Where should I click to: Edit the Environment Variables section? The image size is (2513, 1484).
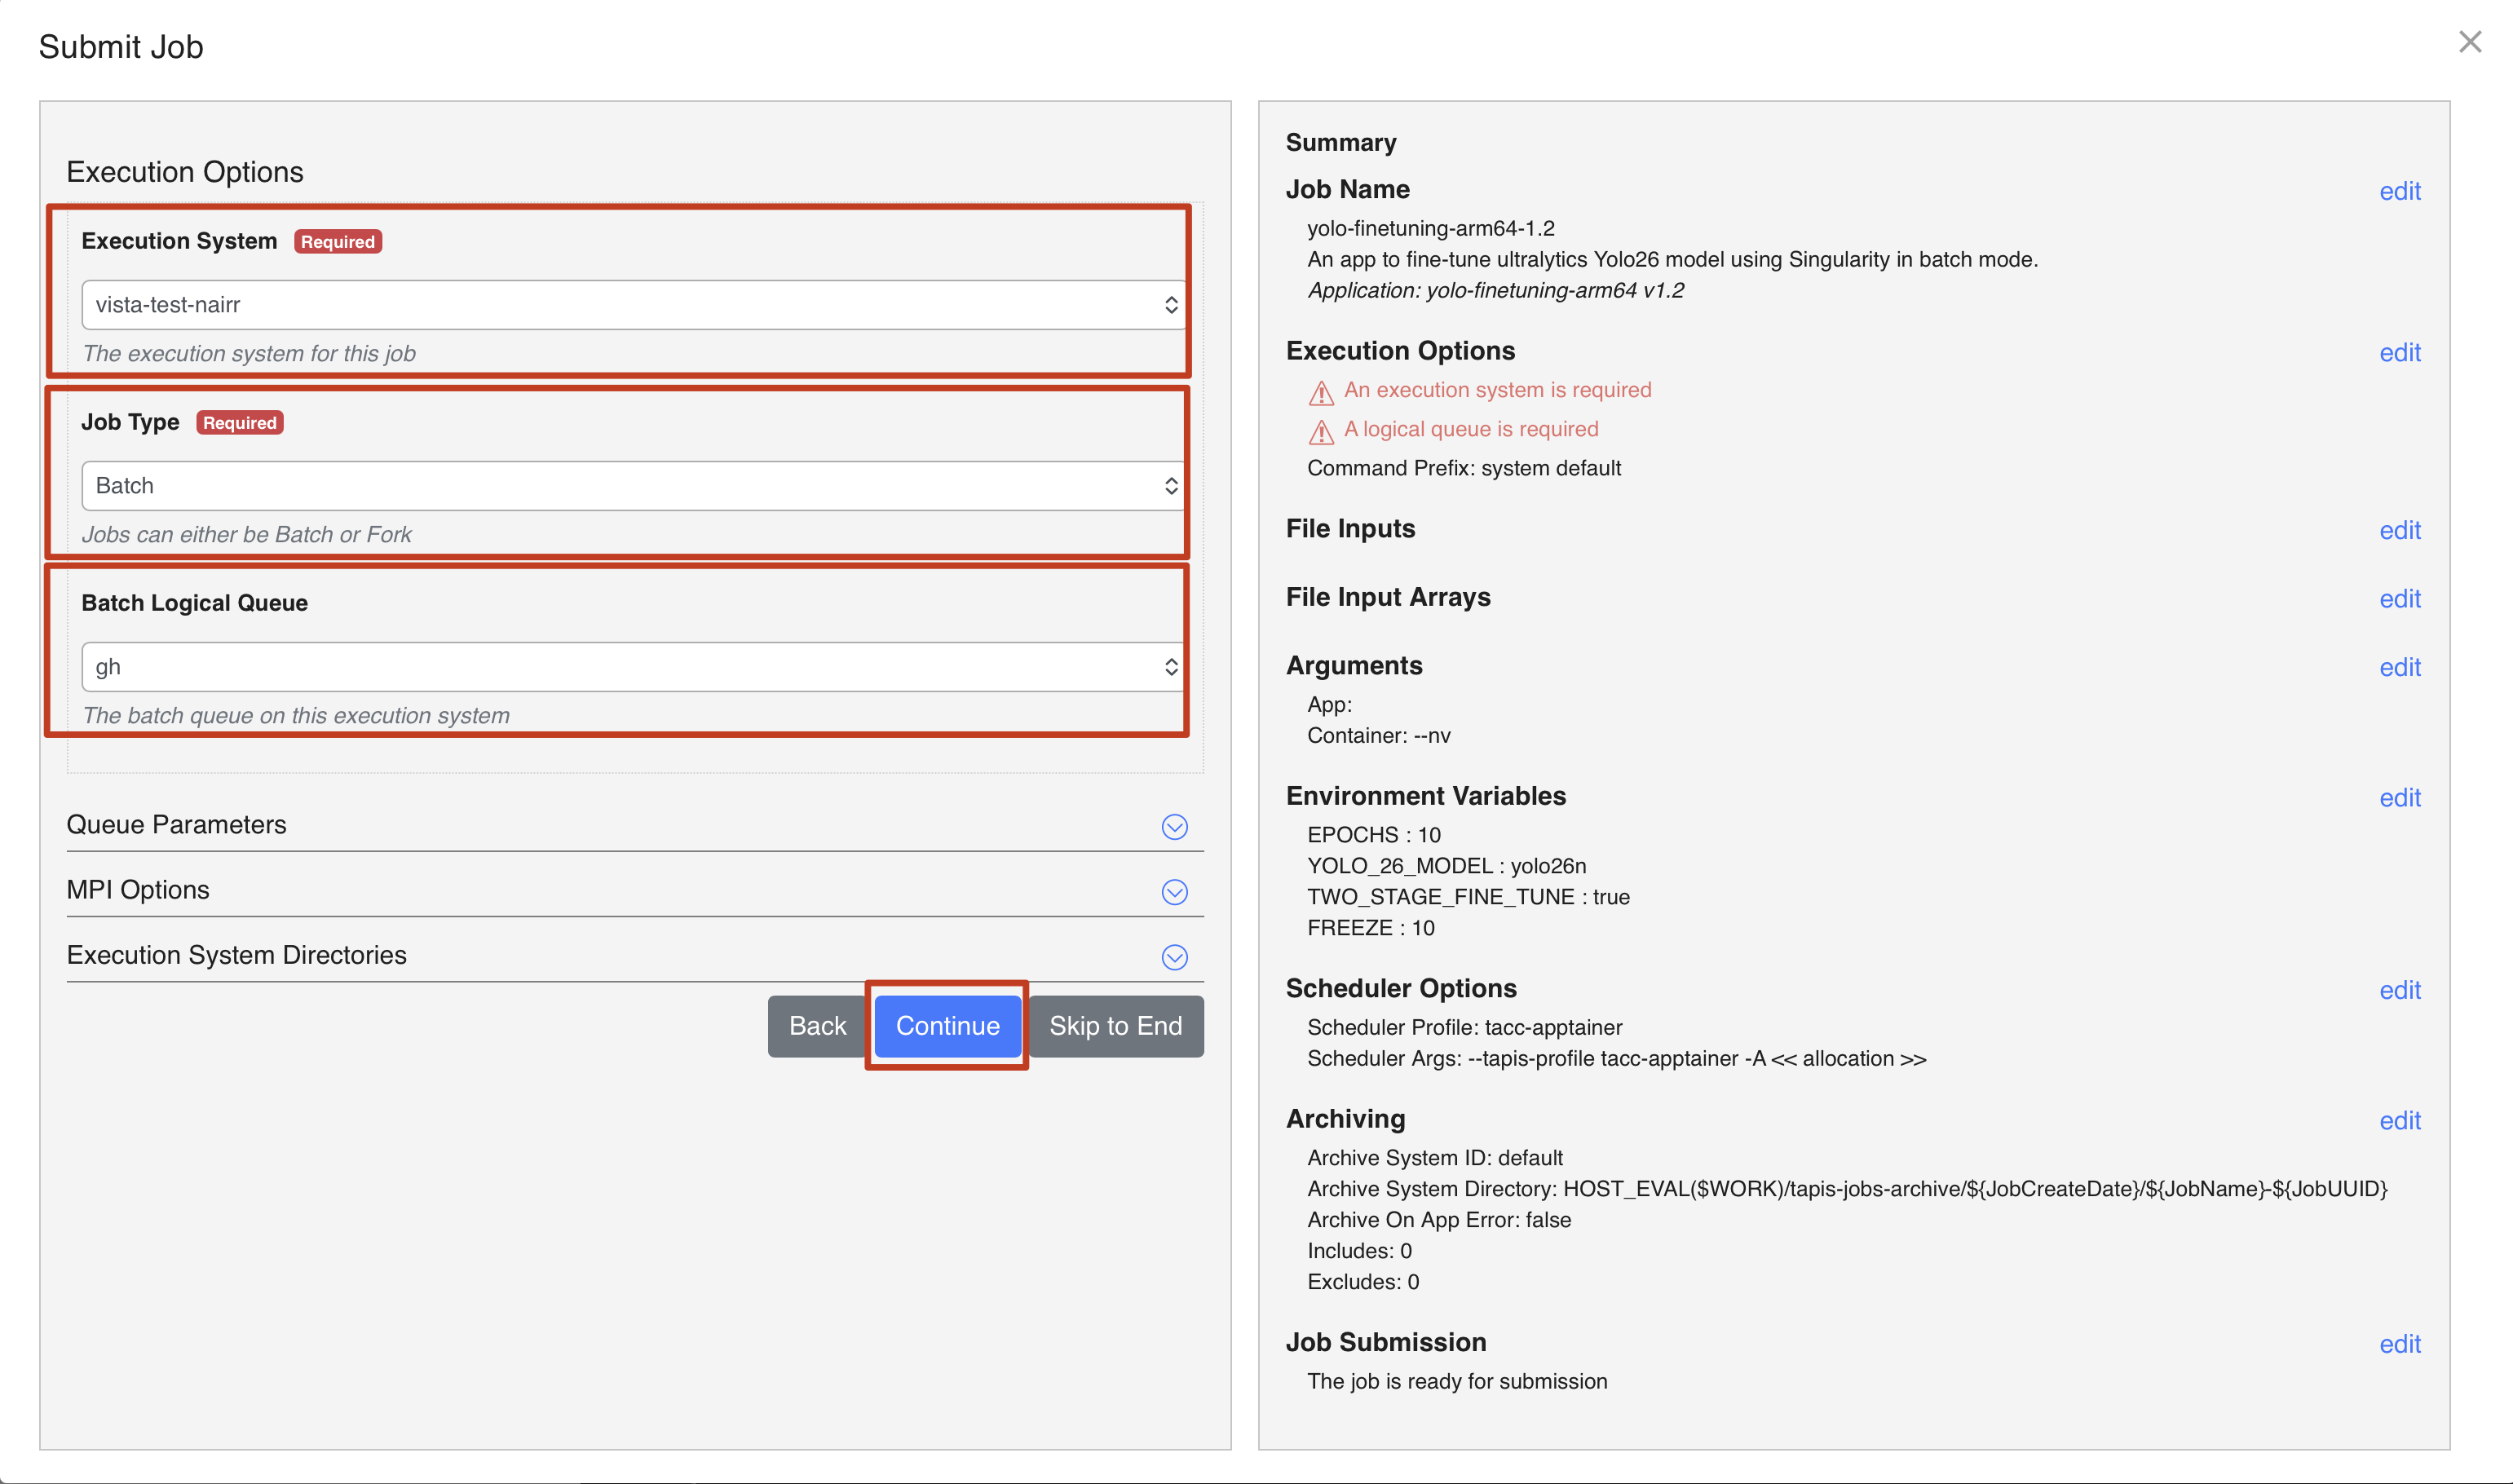[2399, 798]
